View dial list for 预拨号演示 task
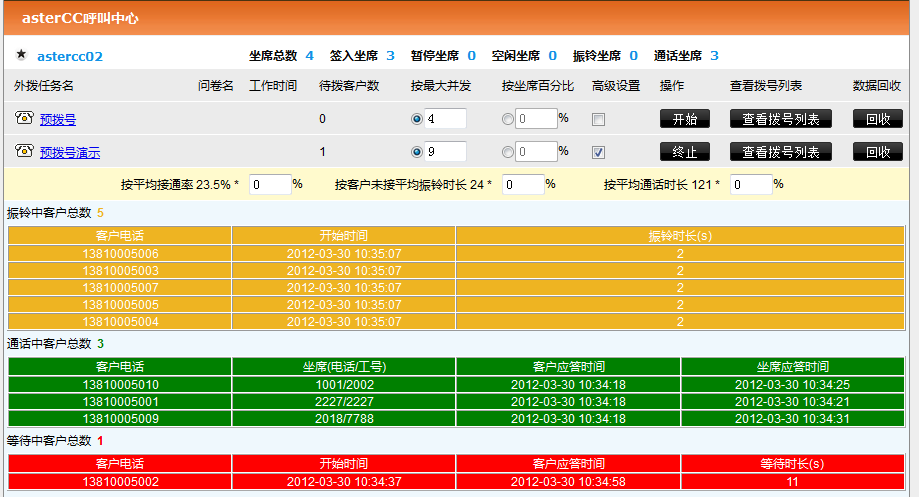 pos(780,152)
